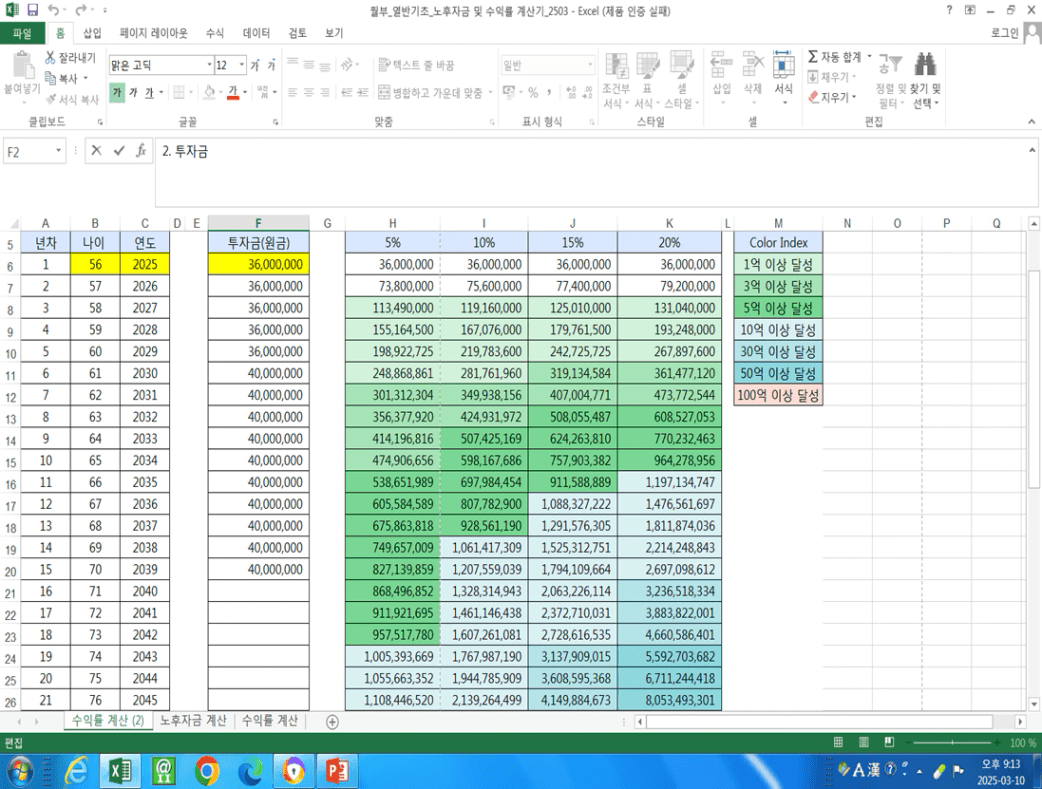Toggle italic text formatting
1042x789 pixels.
click(133, 93)
